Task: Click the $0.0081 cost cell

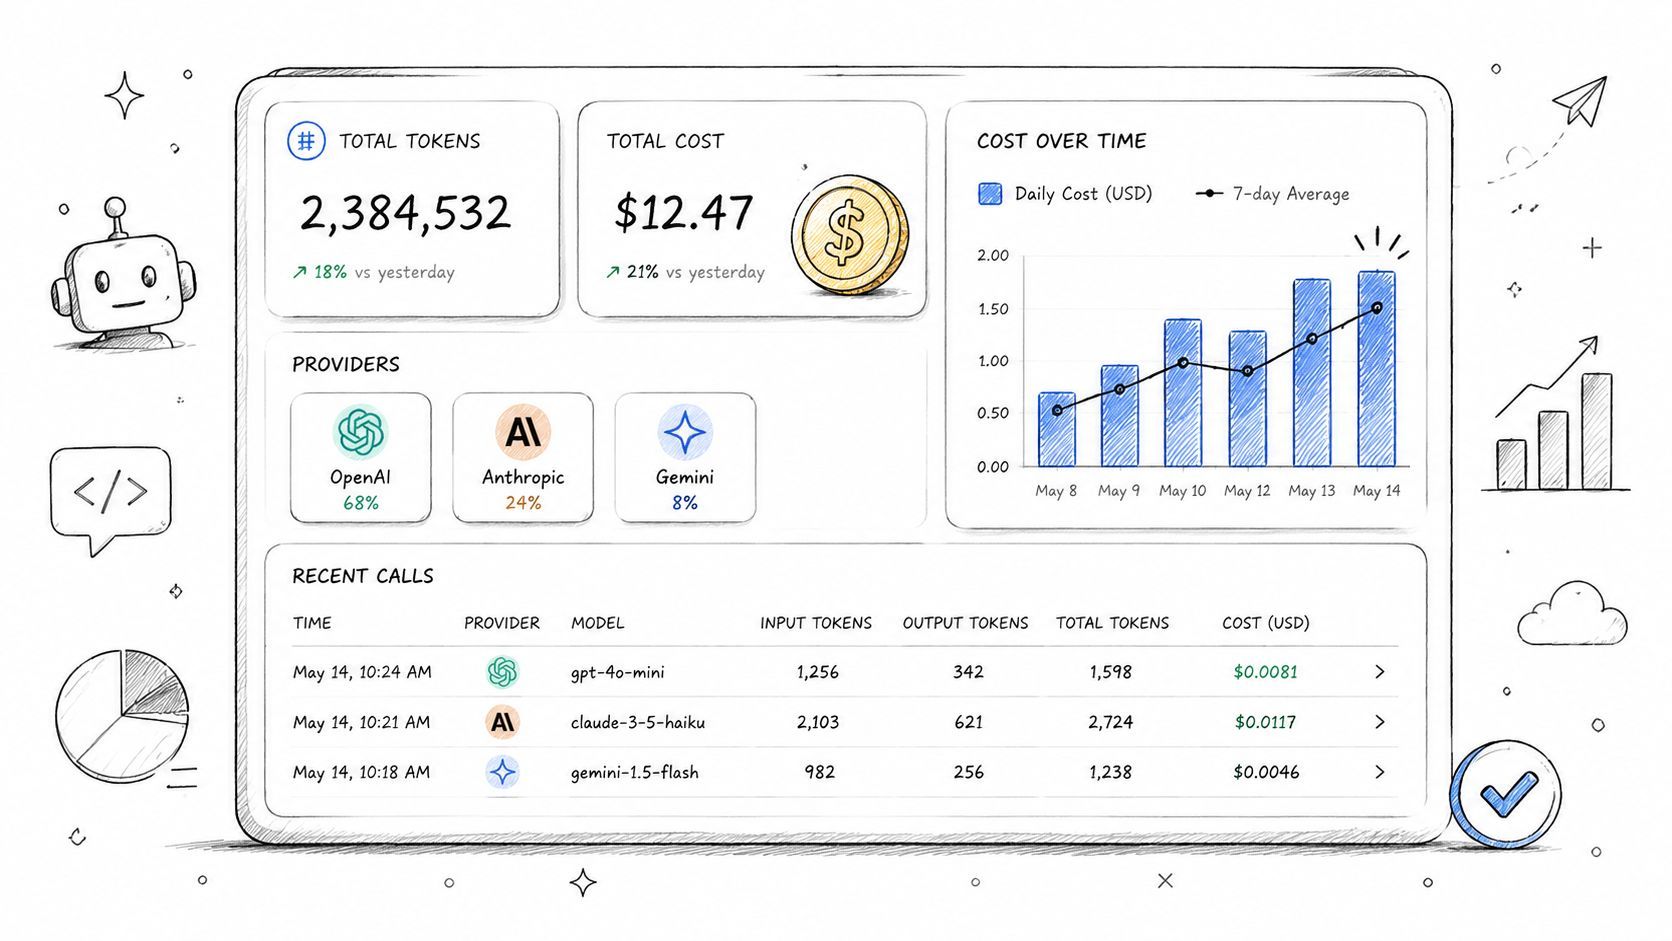Action: (1266, 672)
